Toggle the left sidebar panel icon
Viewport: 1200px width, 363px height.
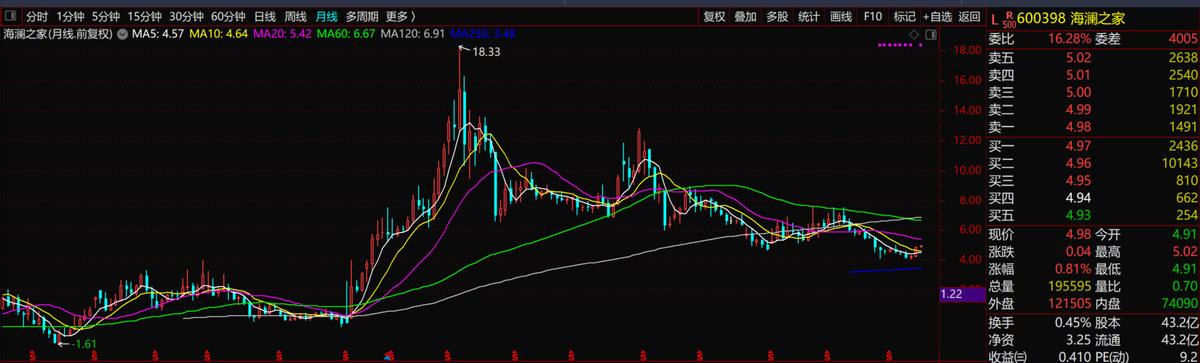(x=11, y=16)
